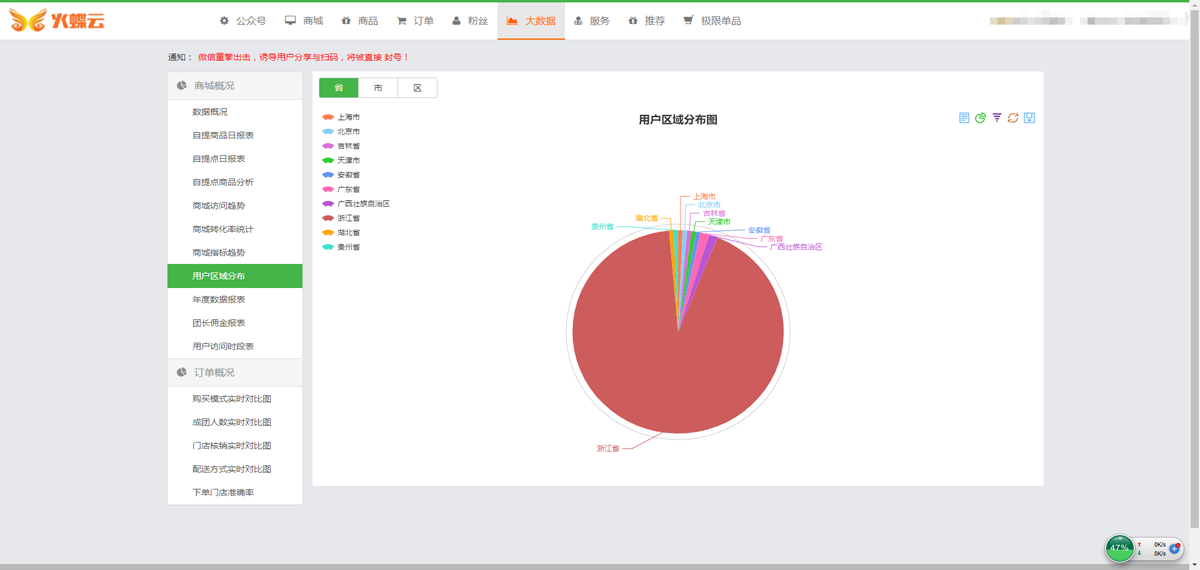Viewport: 1200px width, 570px height.
Task: Open 商城指标趋势 page
Action: click(x=219, y=253)
